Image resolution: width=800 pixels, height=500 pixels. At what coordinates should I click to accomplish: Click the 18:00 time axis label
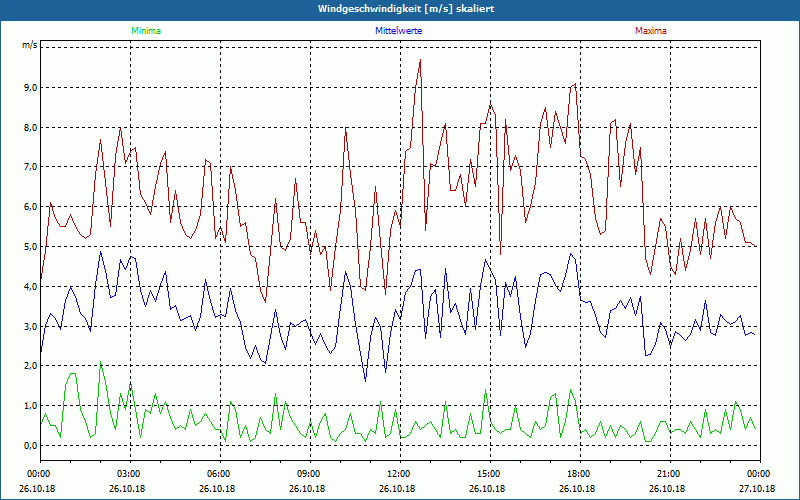tap(577, 474)
